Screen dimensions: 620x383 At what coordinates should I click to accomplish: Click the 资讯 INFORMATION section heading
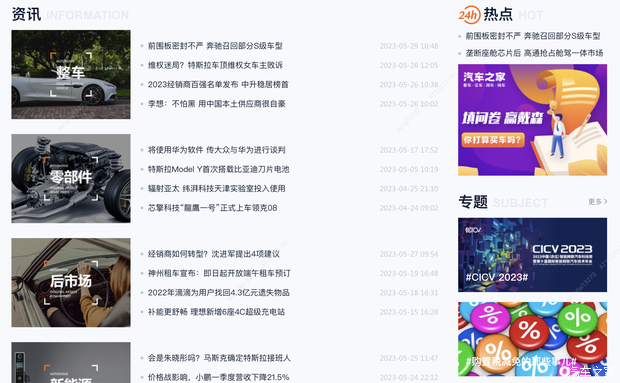(70, 15)
